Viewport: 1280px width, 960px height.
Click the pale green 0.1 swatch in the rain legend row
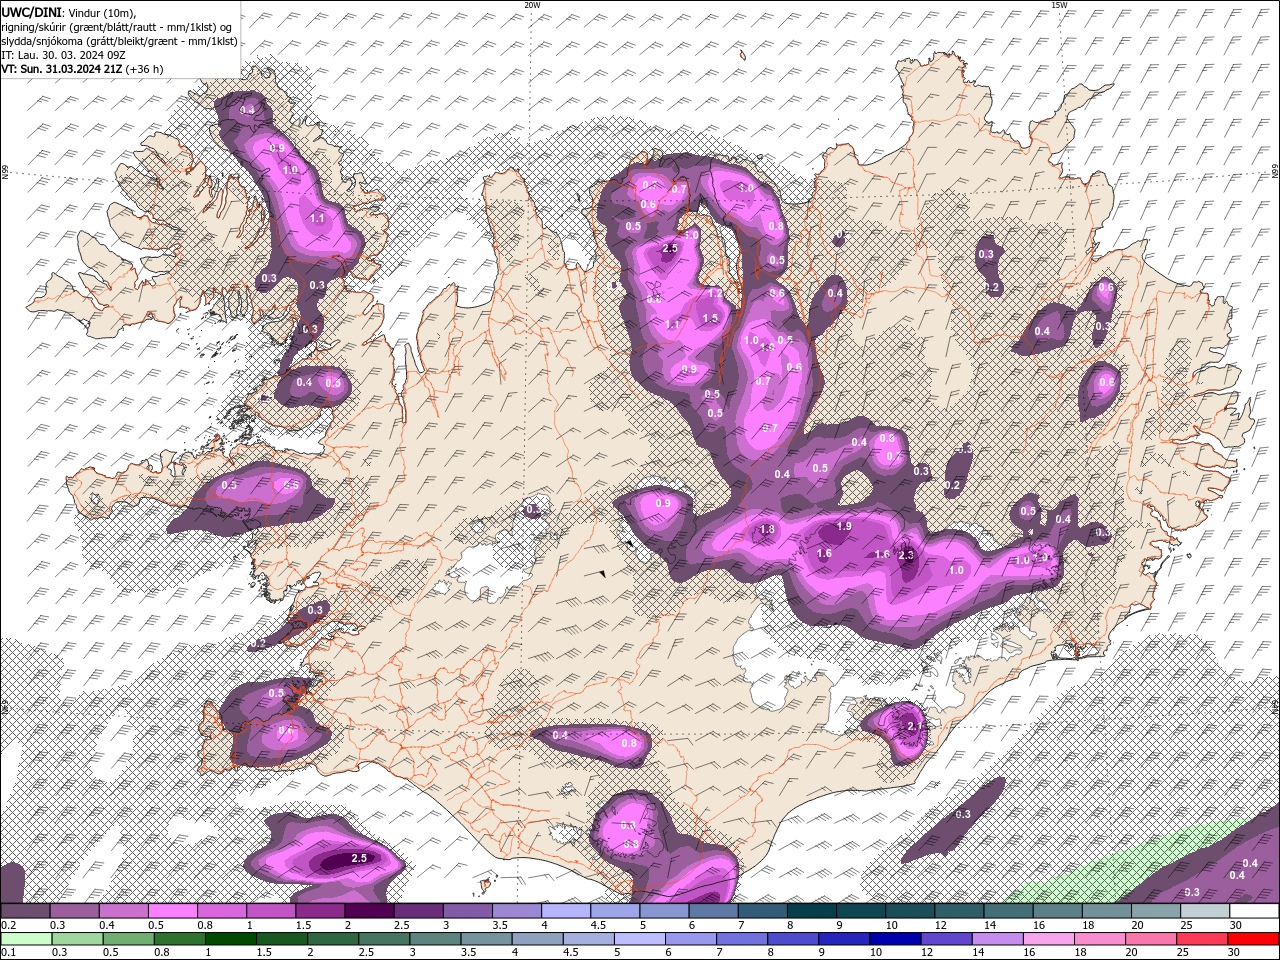point(26,939)
